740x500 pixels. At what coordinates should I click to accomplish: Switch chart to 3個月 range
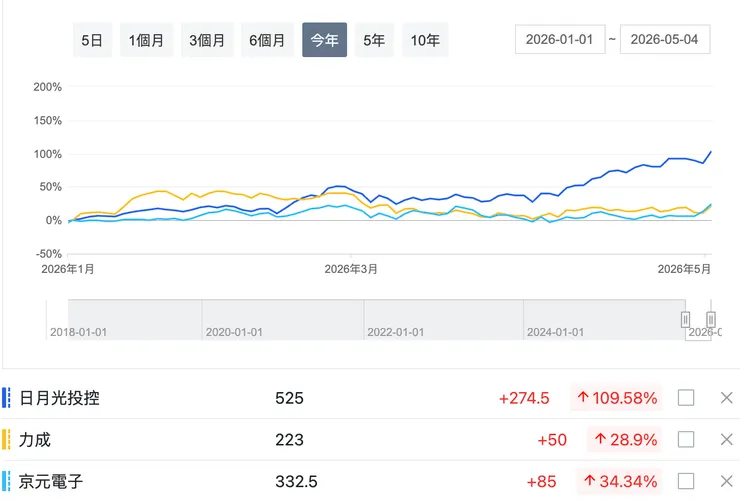pos(207,40)
